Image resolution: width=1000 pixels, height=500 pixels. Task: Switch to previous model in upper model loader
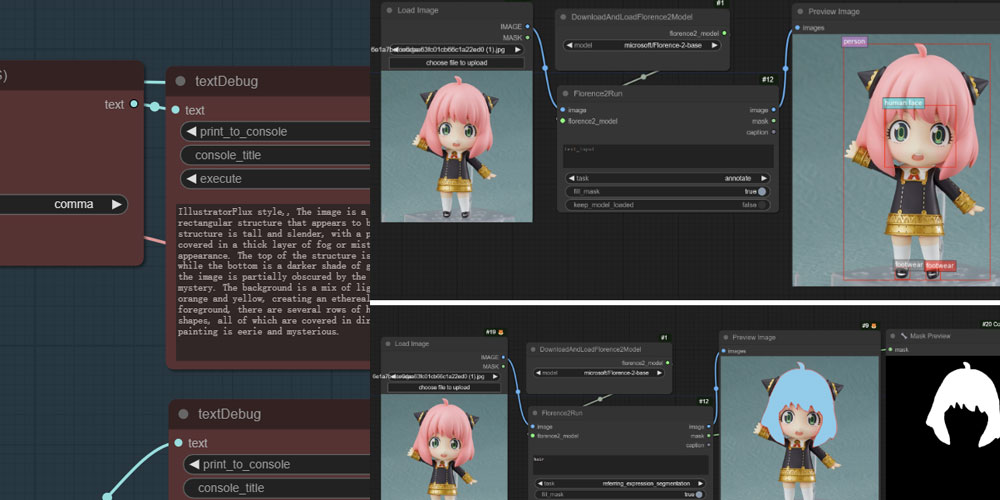pos(569,45)
